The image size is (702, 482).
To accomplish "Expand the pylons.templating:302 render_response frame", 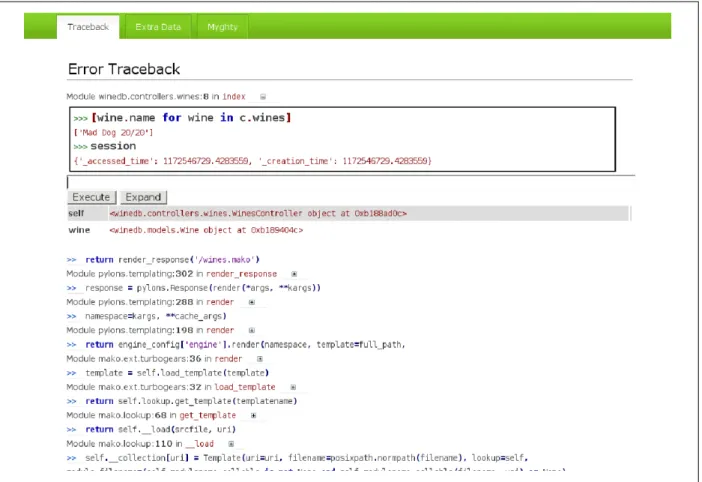I will pyautogui.click(x=294, y=274).
